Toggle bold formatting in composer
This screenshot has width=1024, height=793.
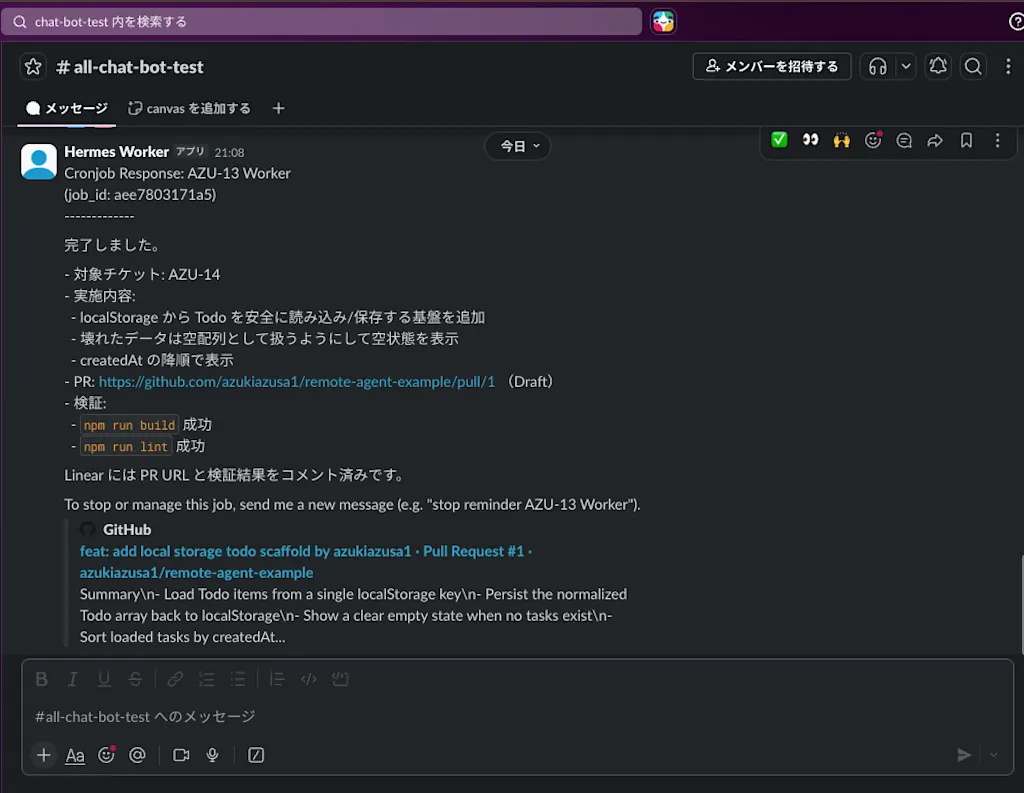point(41,679)
